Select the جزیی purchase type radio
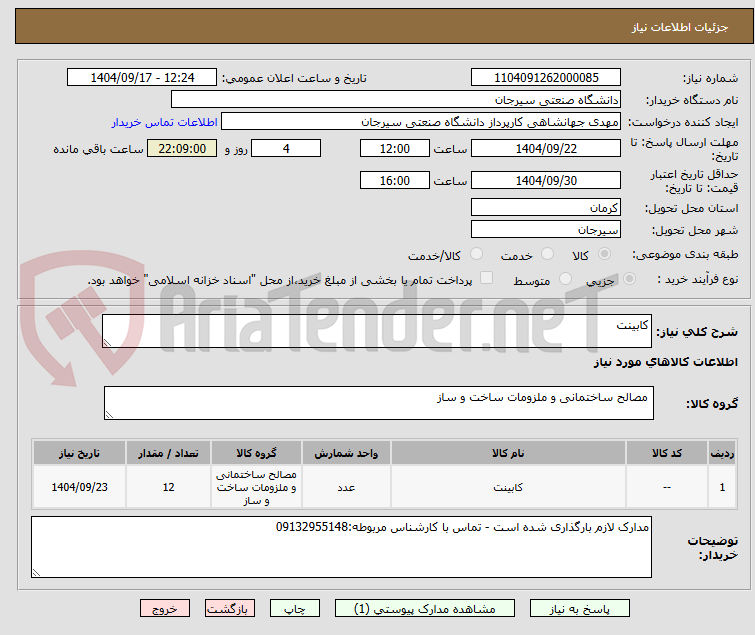 [629, 279]
